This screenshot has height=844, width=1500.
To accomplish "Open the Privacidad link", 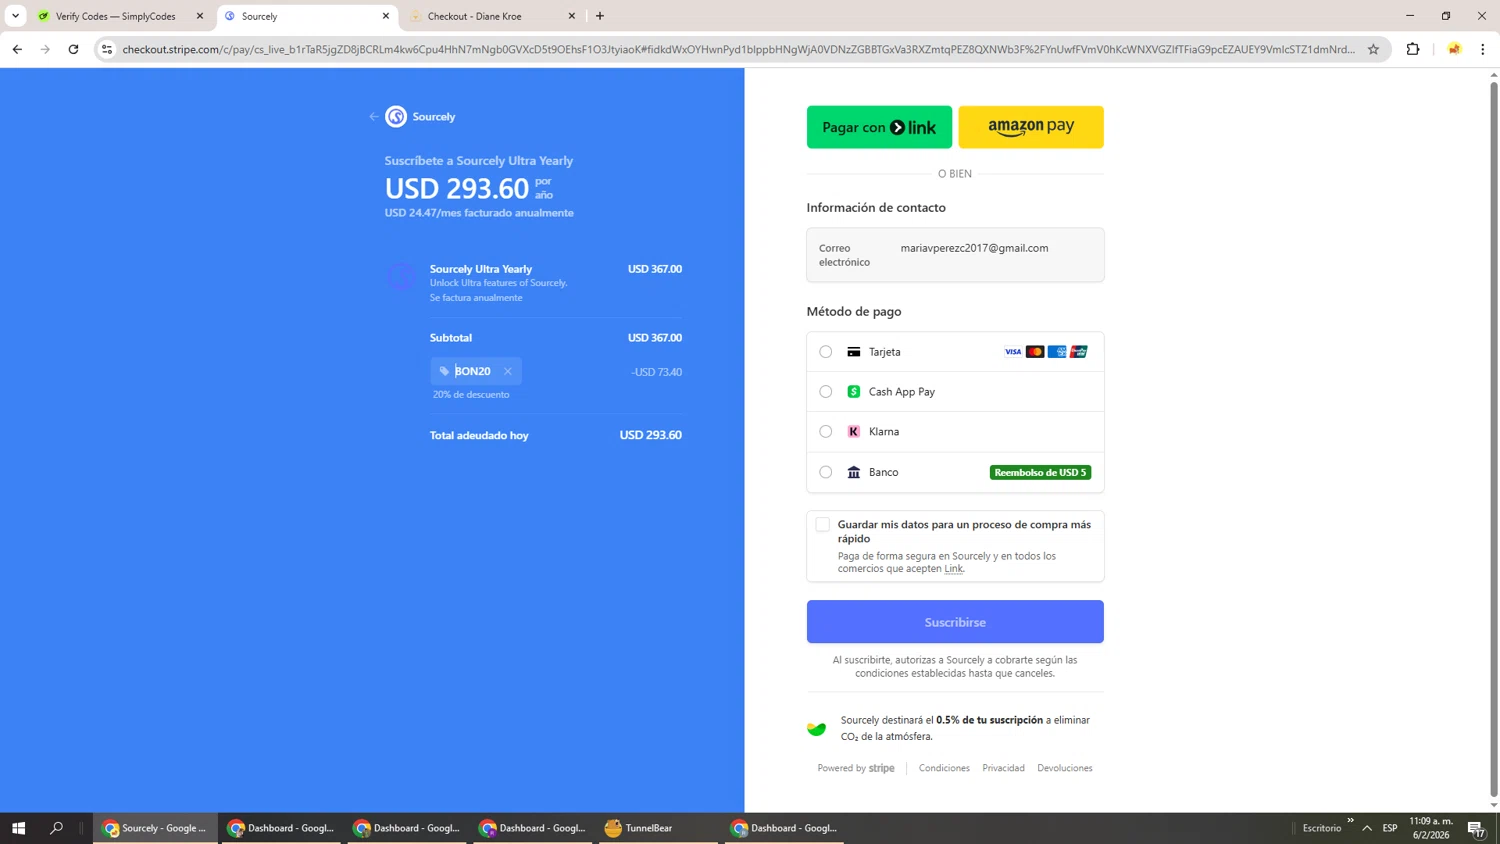I will 1003,768.
